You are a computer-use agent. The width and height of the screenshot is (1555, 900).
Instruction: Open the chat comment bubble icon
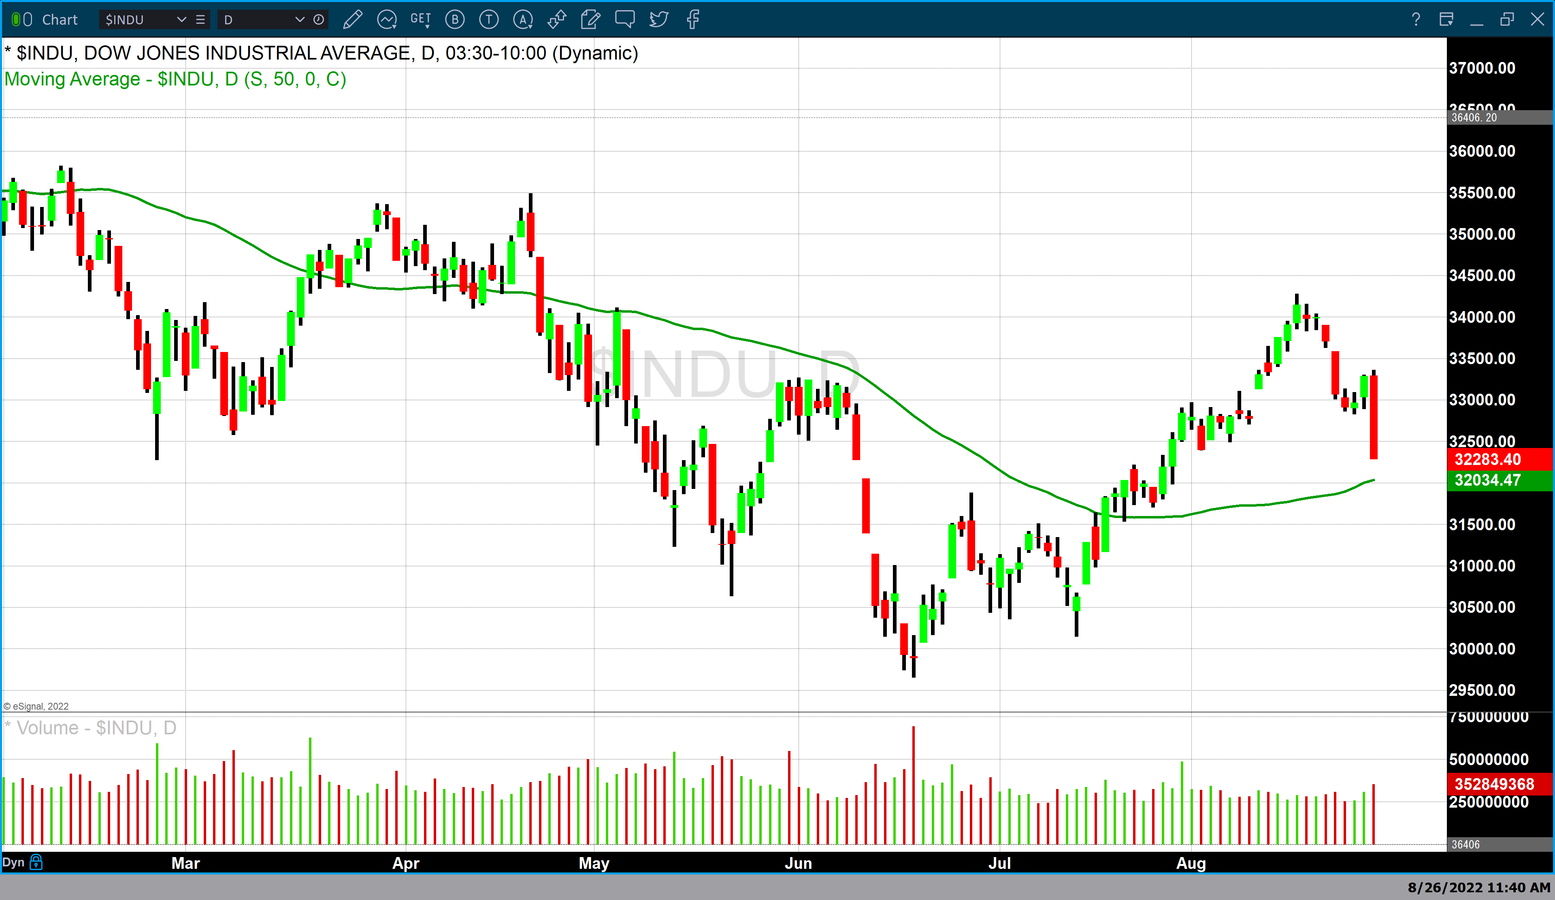pos(625,19)
